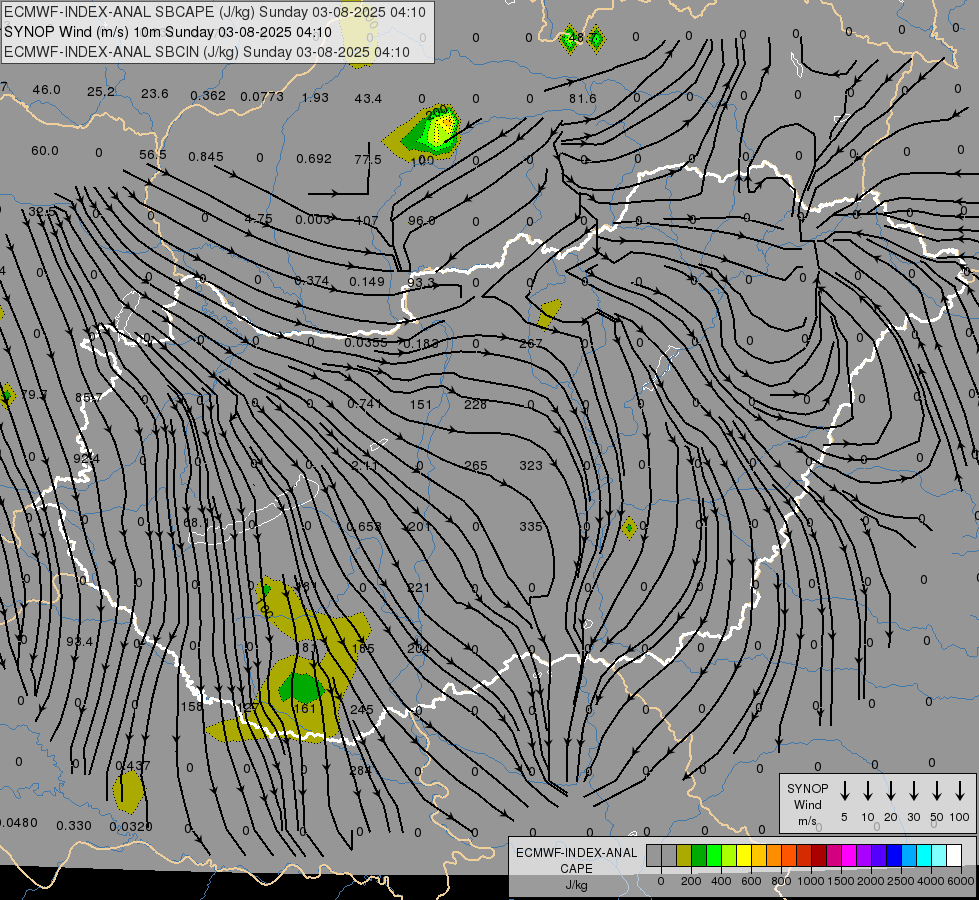The height and width of the screenshot is (900, 979).
Task: Pick the pale cyan CAPE legend swatch
Action: (938, 856)
